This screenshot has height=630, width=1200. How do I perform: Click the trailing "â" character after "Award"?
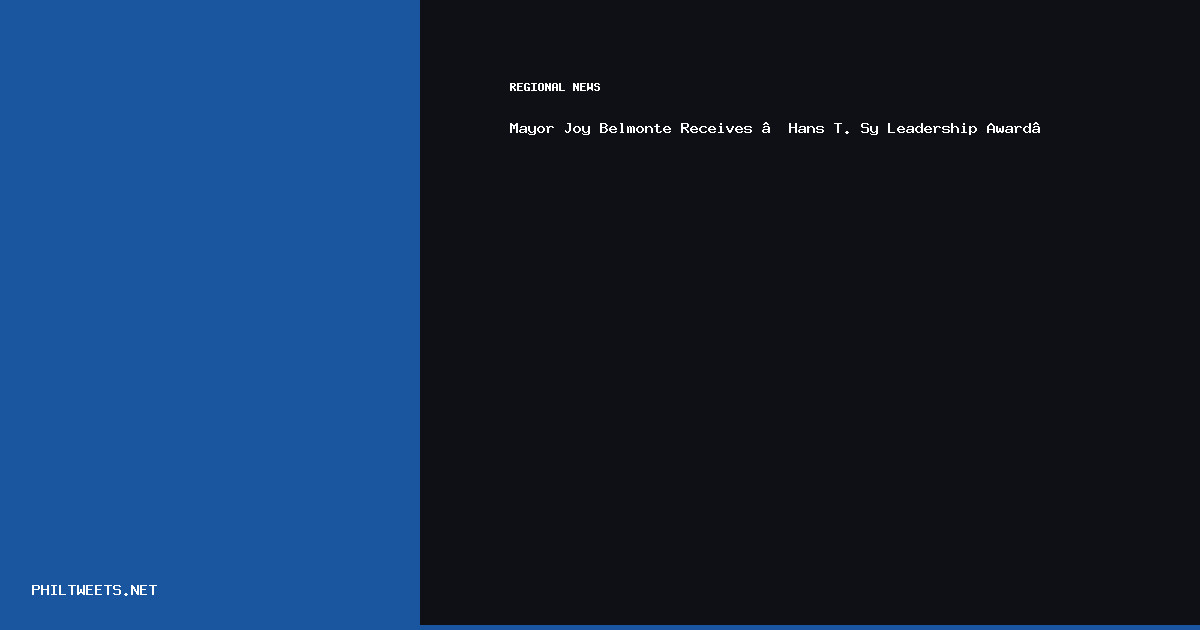[1036, 128]
